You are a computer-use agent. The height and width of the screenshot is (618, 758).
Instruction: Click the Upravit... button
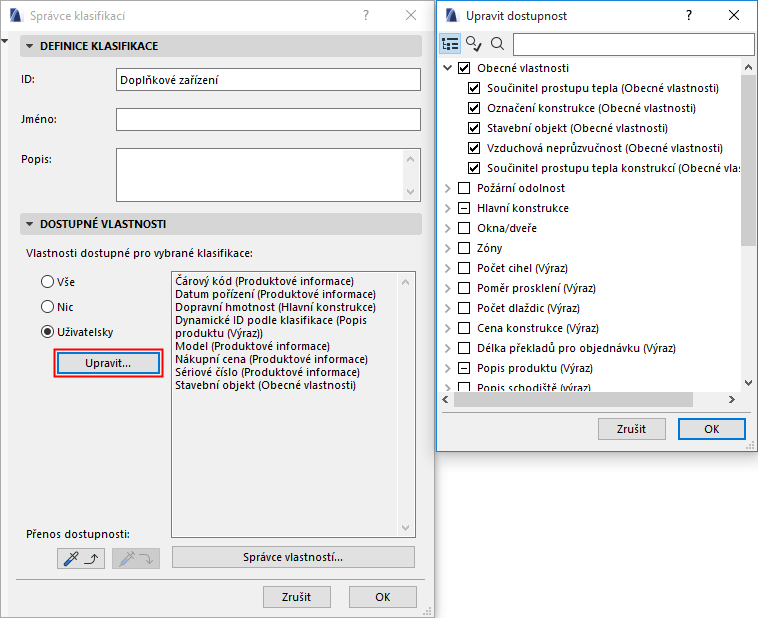click(108, 363)
